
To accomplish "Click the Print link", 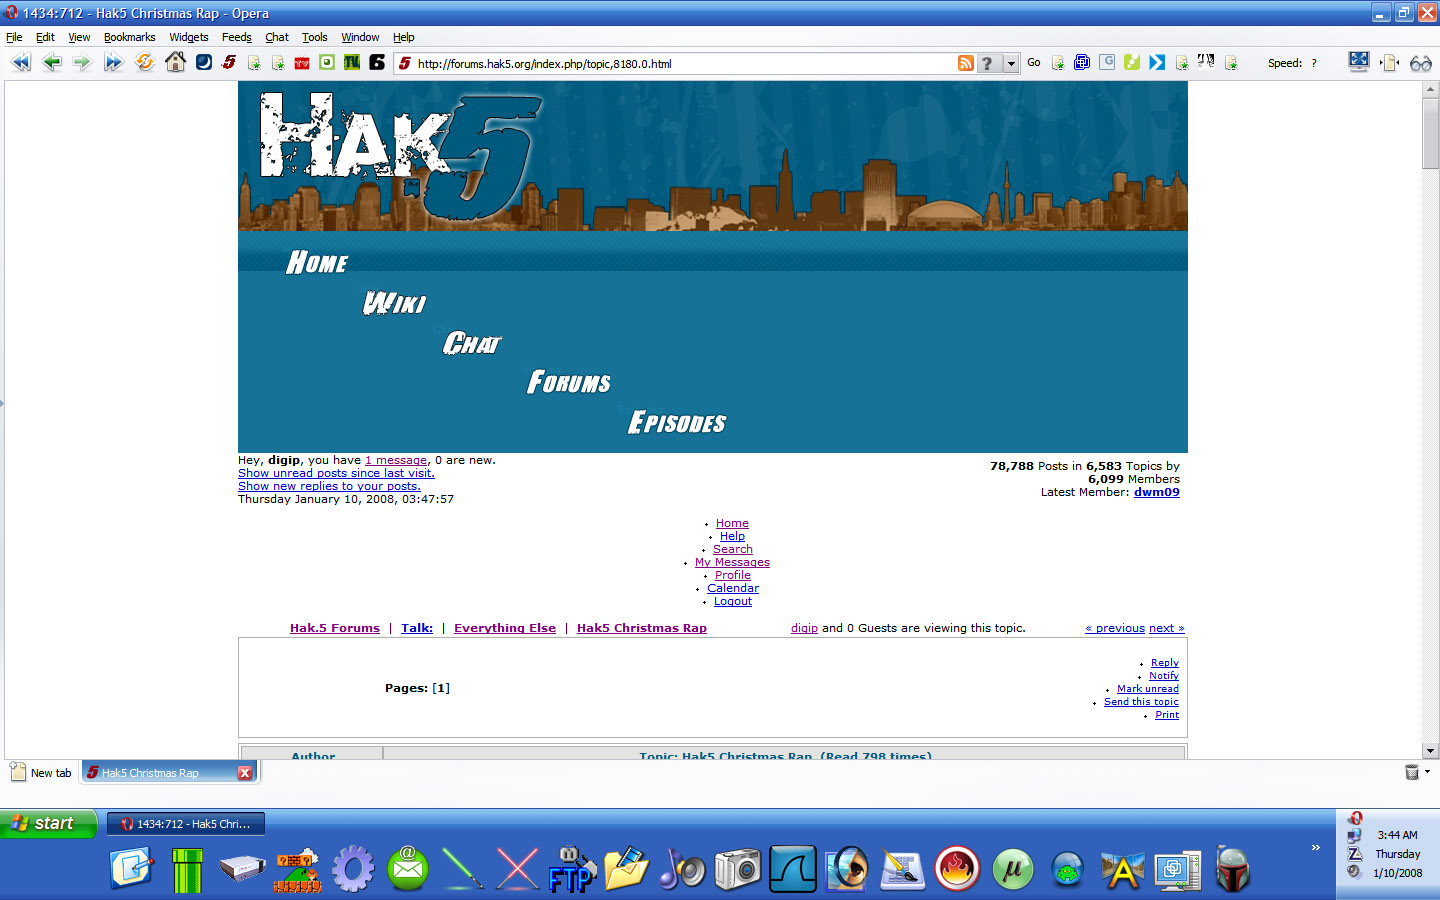I will pos(1167,715).
